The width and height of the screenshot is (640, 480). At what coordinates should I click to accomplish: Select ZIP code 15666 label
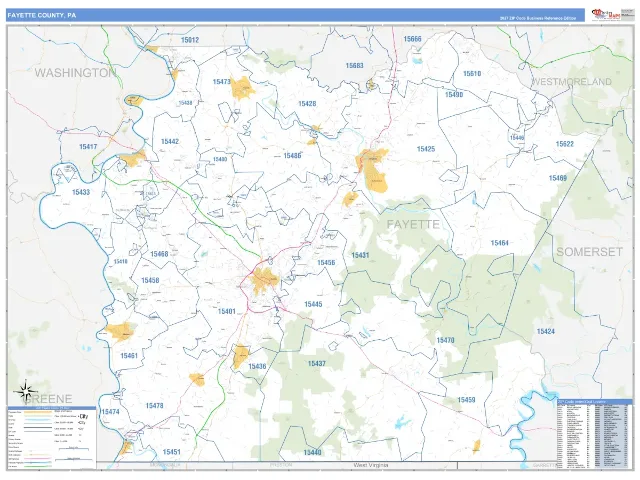coord(412,39)
